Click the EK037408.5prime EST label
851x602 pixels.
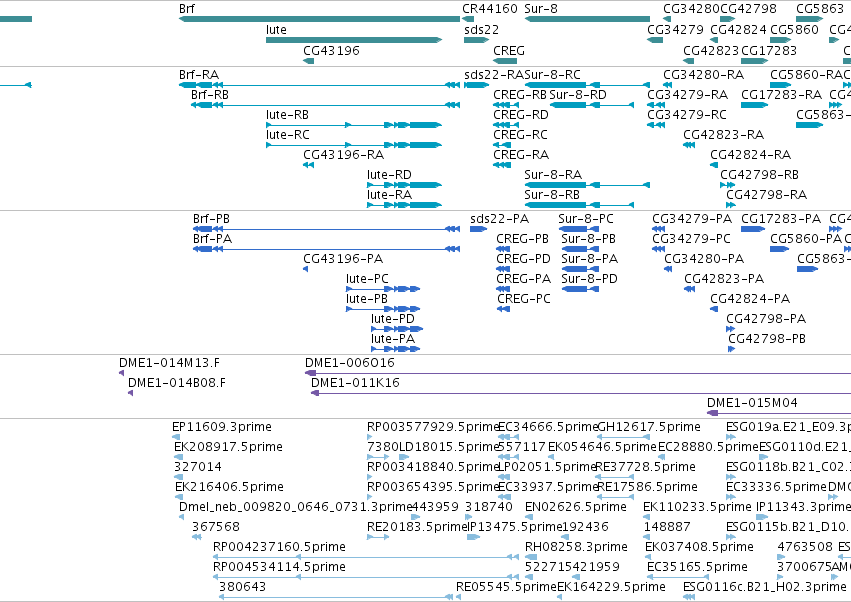[699, 547]
